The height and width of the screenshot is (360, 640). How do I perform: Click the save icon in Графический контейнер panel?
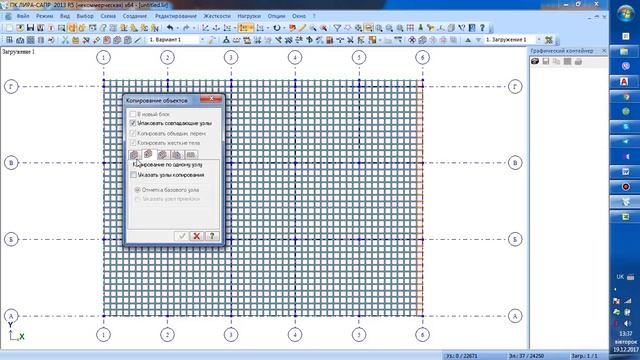click(x=546, y=62)
